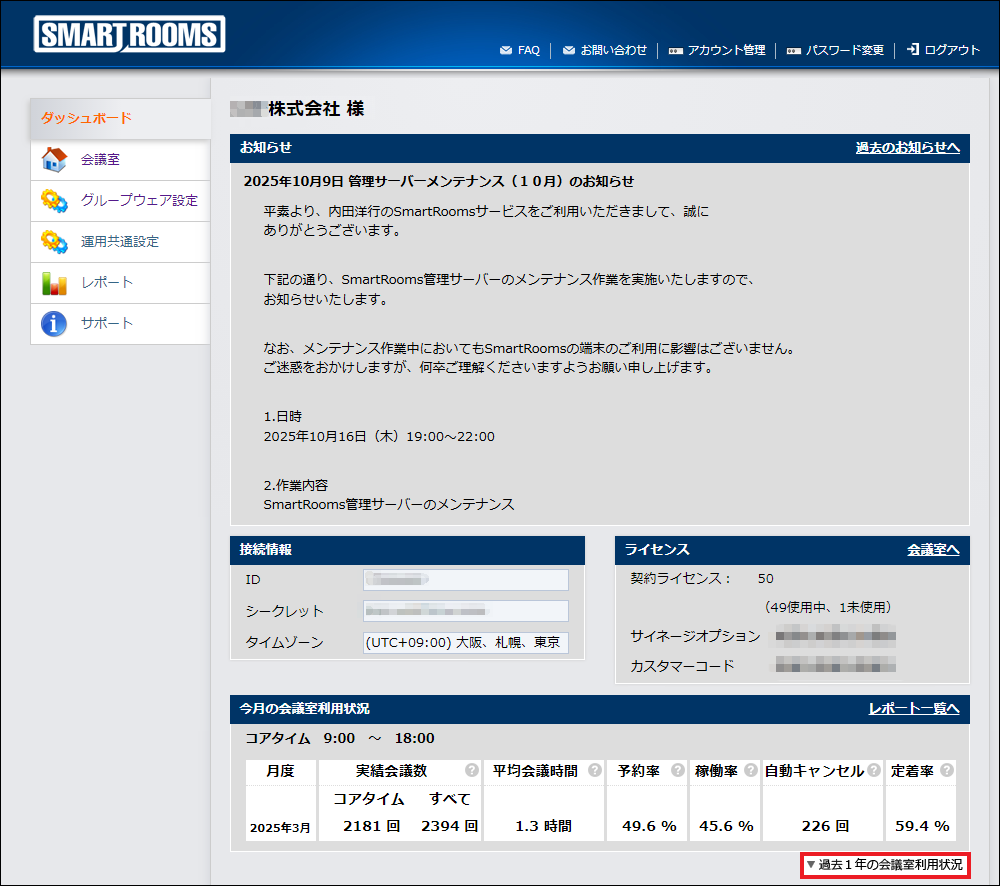
Task: Click the gear icon beside グループウェア設定
Action: pyautogui.click(x=54, y=201)
